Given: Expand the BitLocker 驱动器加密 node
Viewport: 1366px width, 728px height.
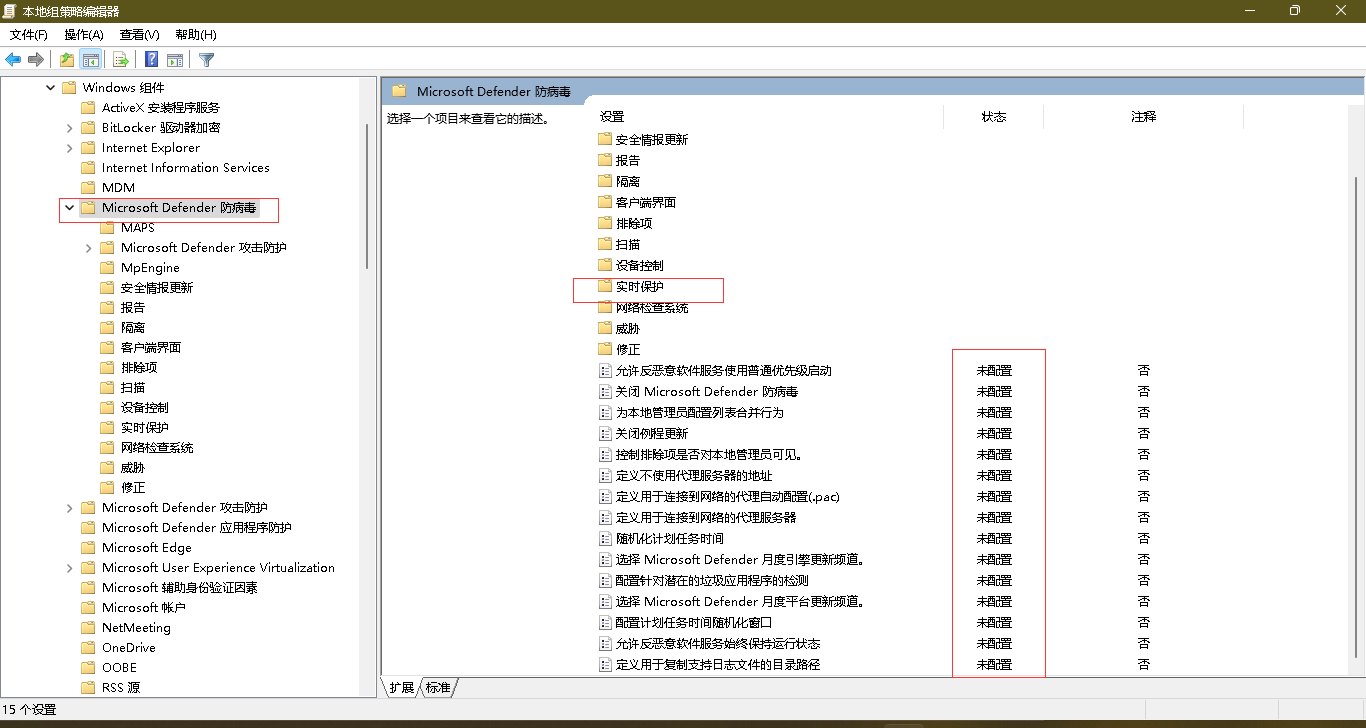Looking at the screenshot, I should pyautogui.click(x=69, y=128).
